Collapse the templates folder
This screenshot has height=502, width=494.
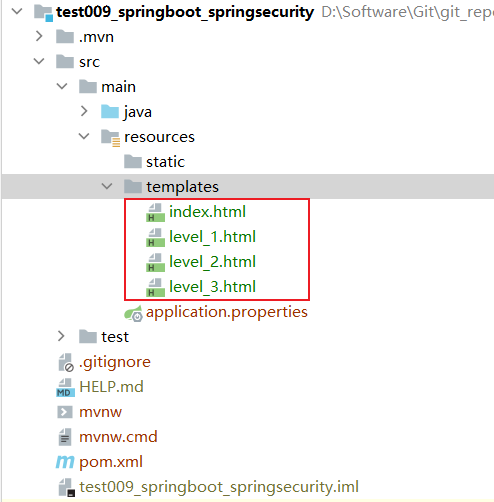(107, 186)
